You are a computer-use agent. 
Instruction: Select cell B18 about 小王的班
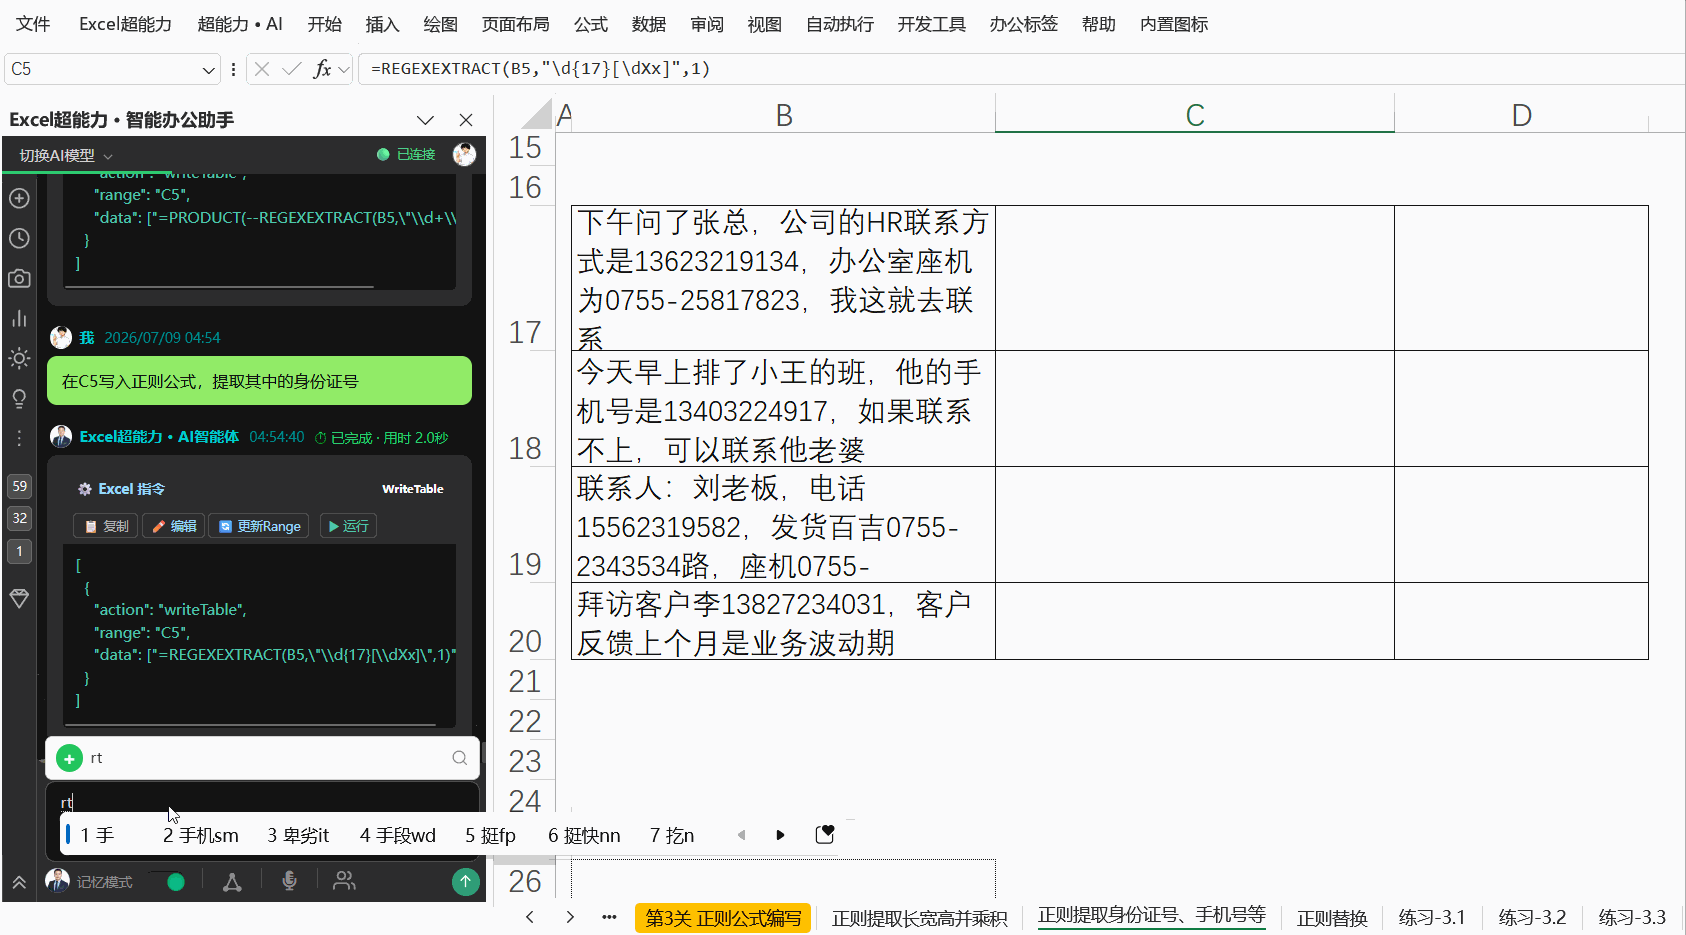[783, 409]
